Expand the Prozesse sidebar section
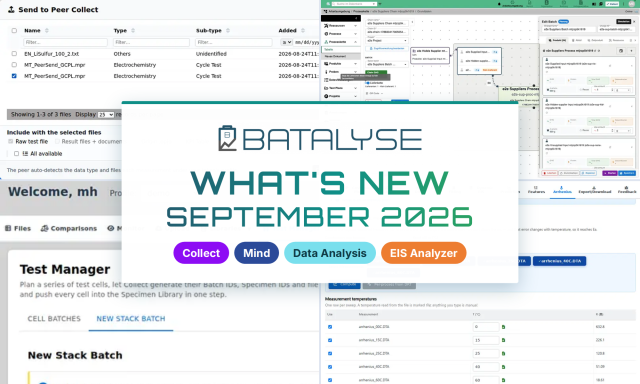 [x=356, y=34]
